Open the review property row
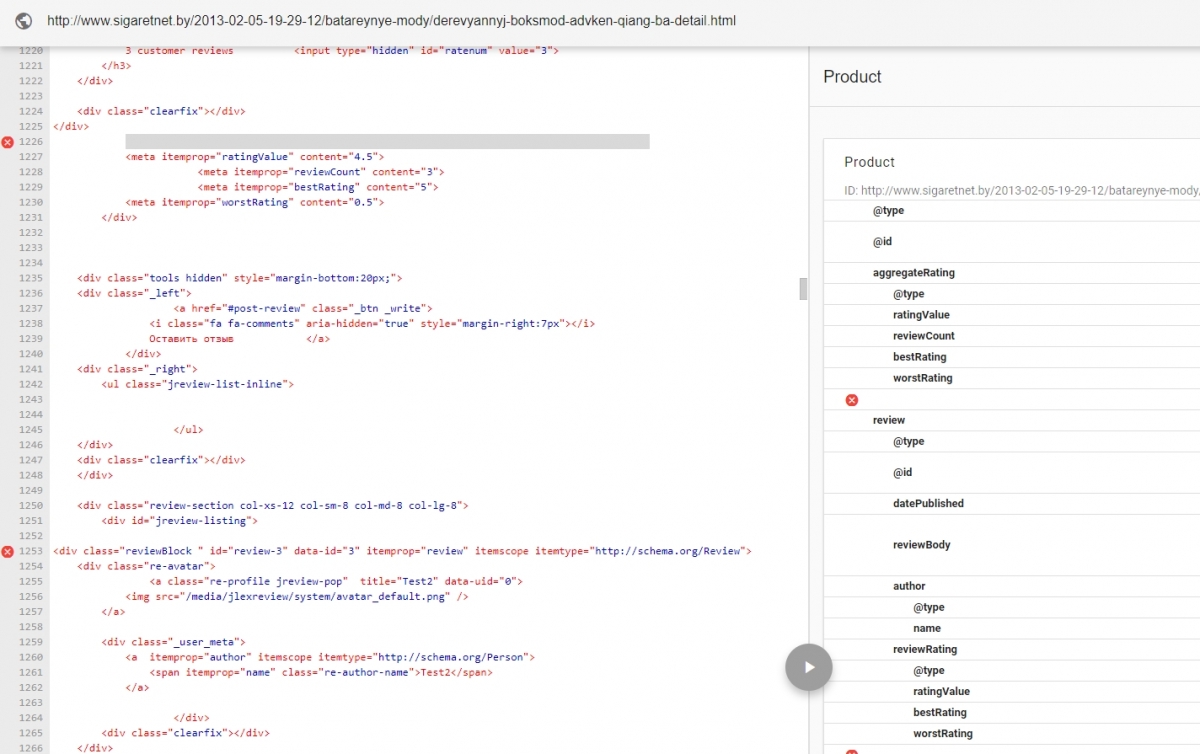Image resolution: width=1200 pixels, height=754 pixels. pyautogui.click(x=888, y=420)
